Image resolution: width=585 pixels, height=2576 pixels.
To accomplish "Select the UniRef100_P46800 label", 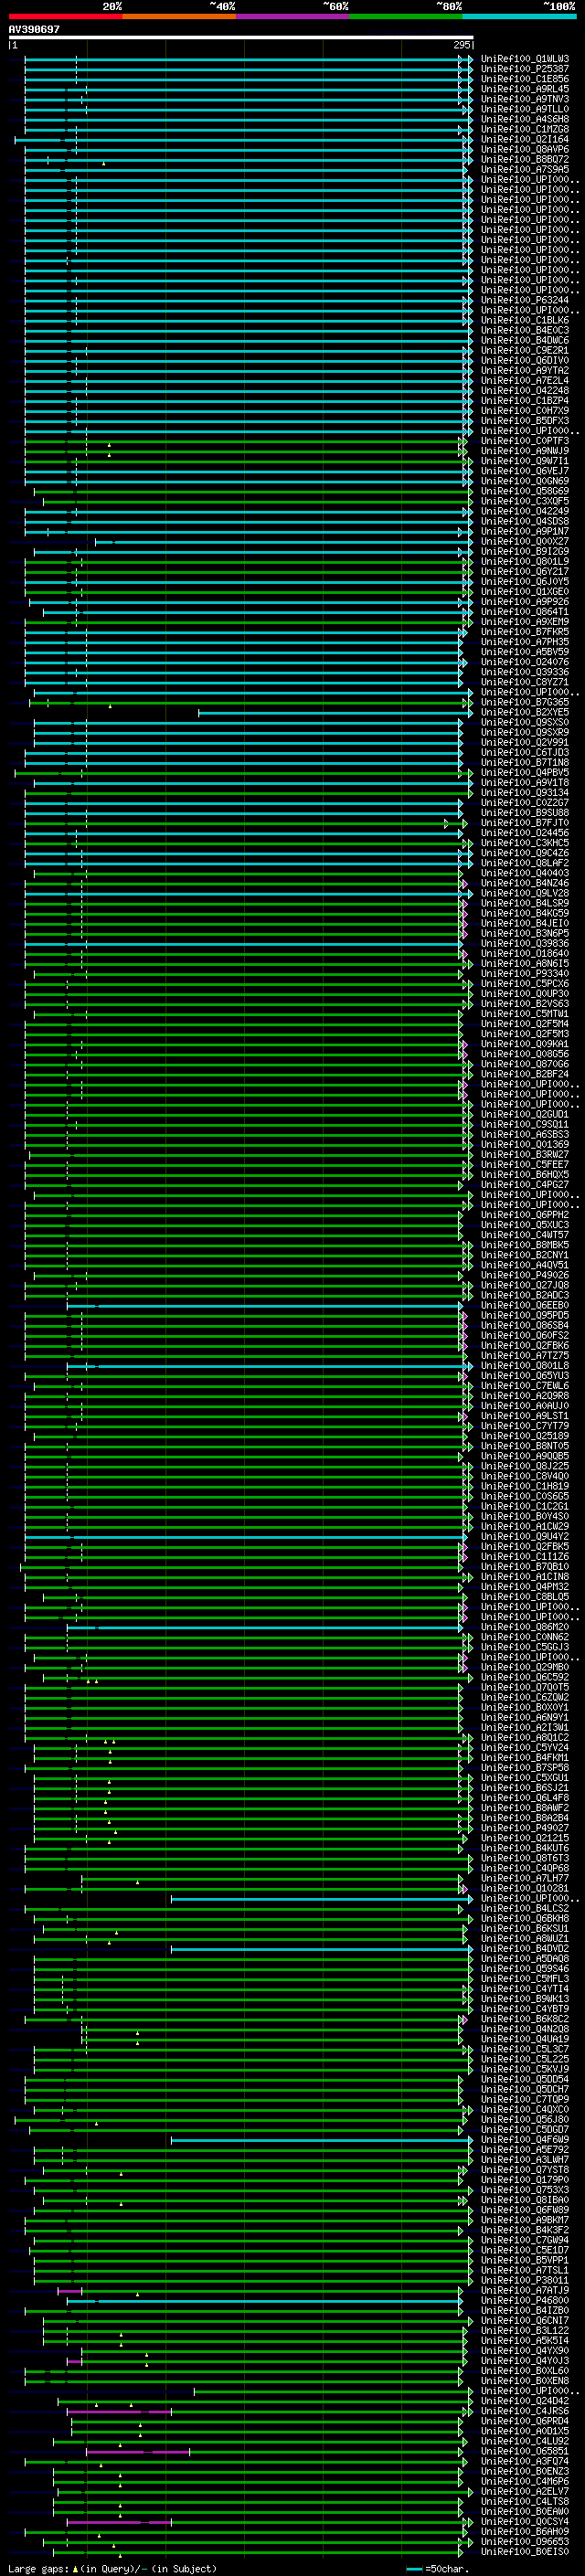I will coord(525,2300).
